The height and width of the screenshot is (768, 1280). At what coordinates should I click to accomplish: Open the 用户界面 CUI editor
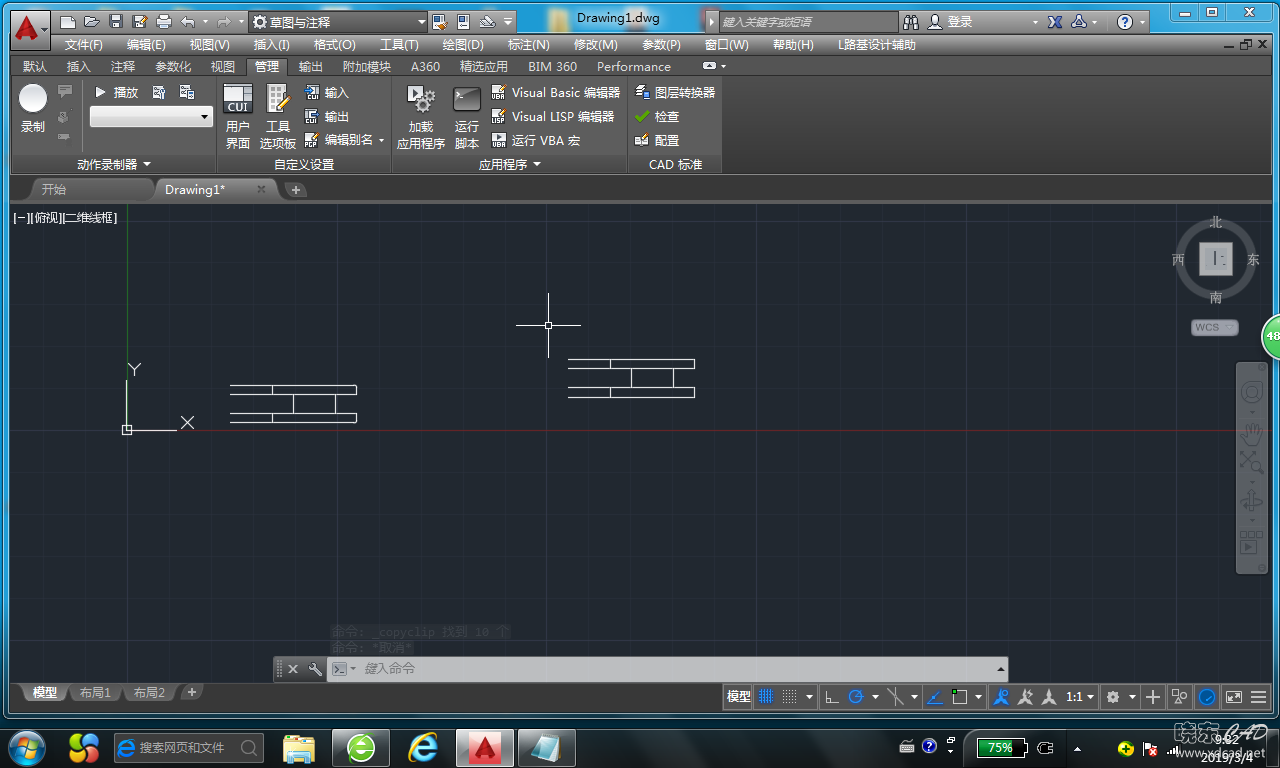tap(238, 116)
